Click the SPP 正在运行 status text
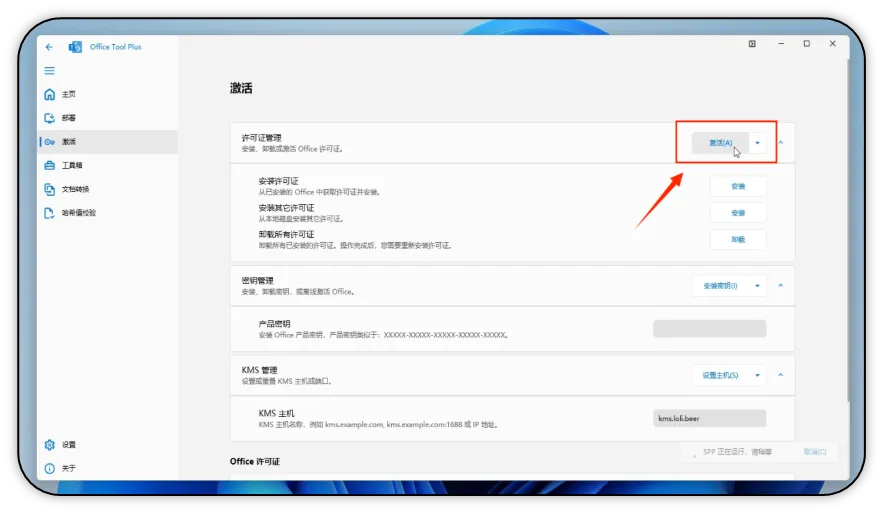The height and width of the screenshot is (513, 883). [737, 452]
